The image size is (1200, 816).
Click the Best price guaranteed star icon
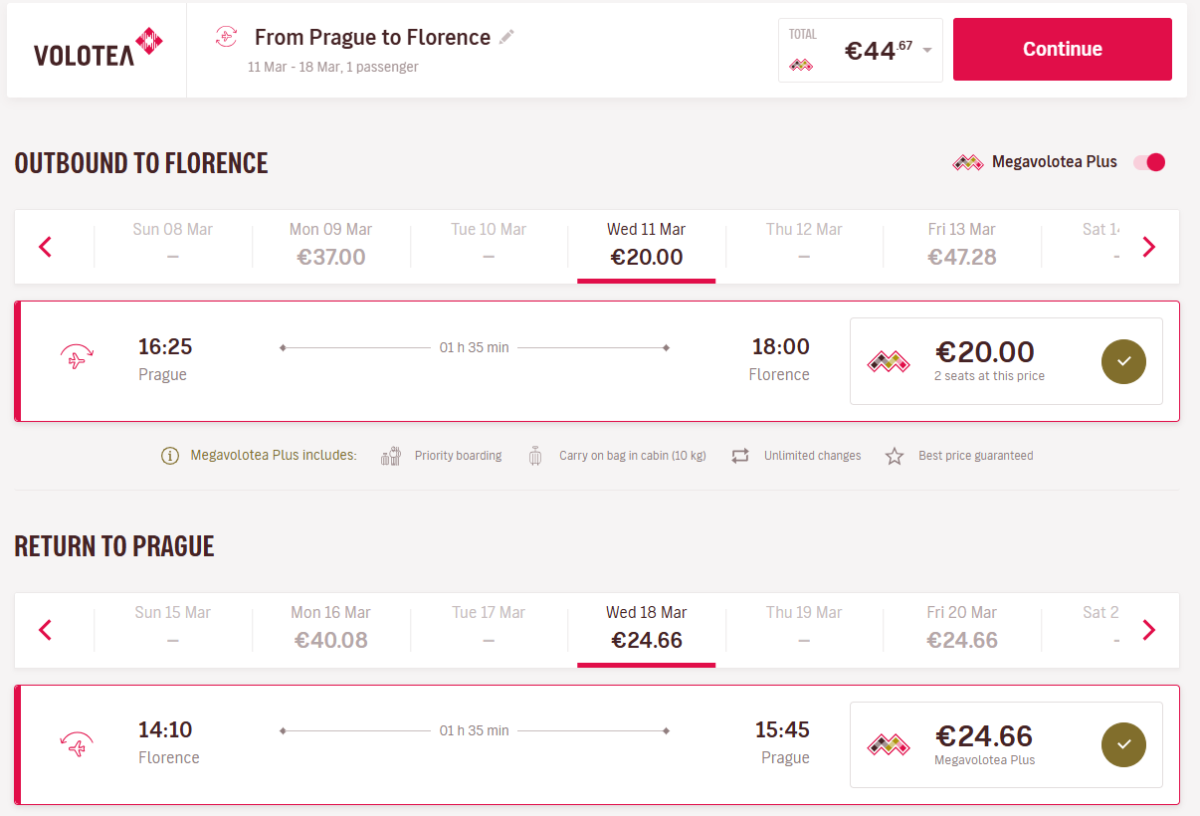click(x=894, y=456)
